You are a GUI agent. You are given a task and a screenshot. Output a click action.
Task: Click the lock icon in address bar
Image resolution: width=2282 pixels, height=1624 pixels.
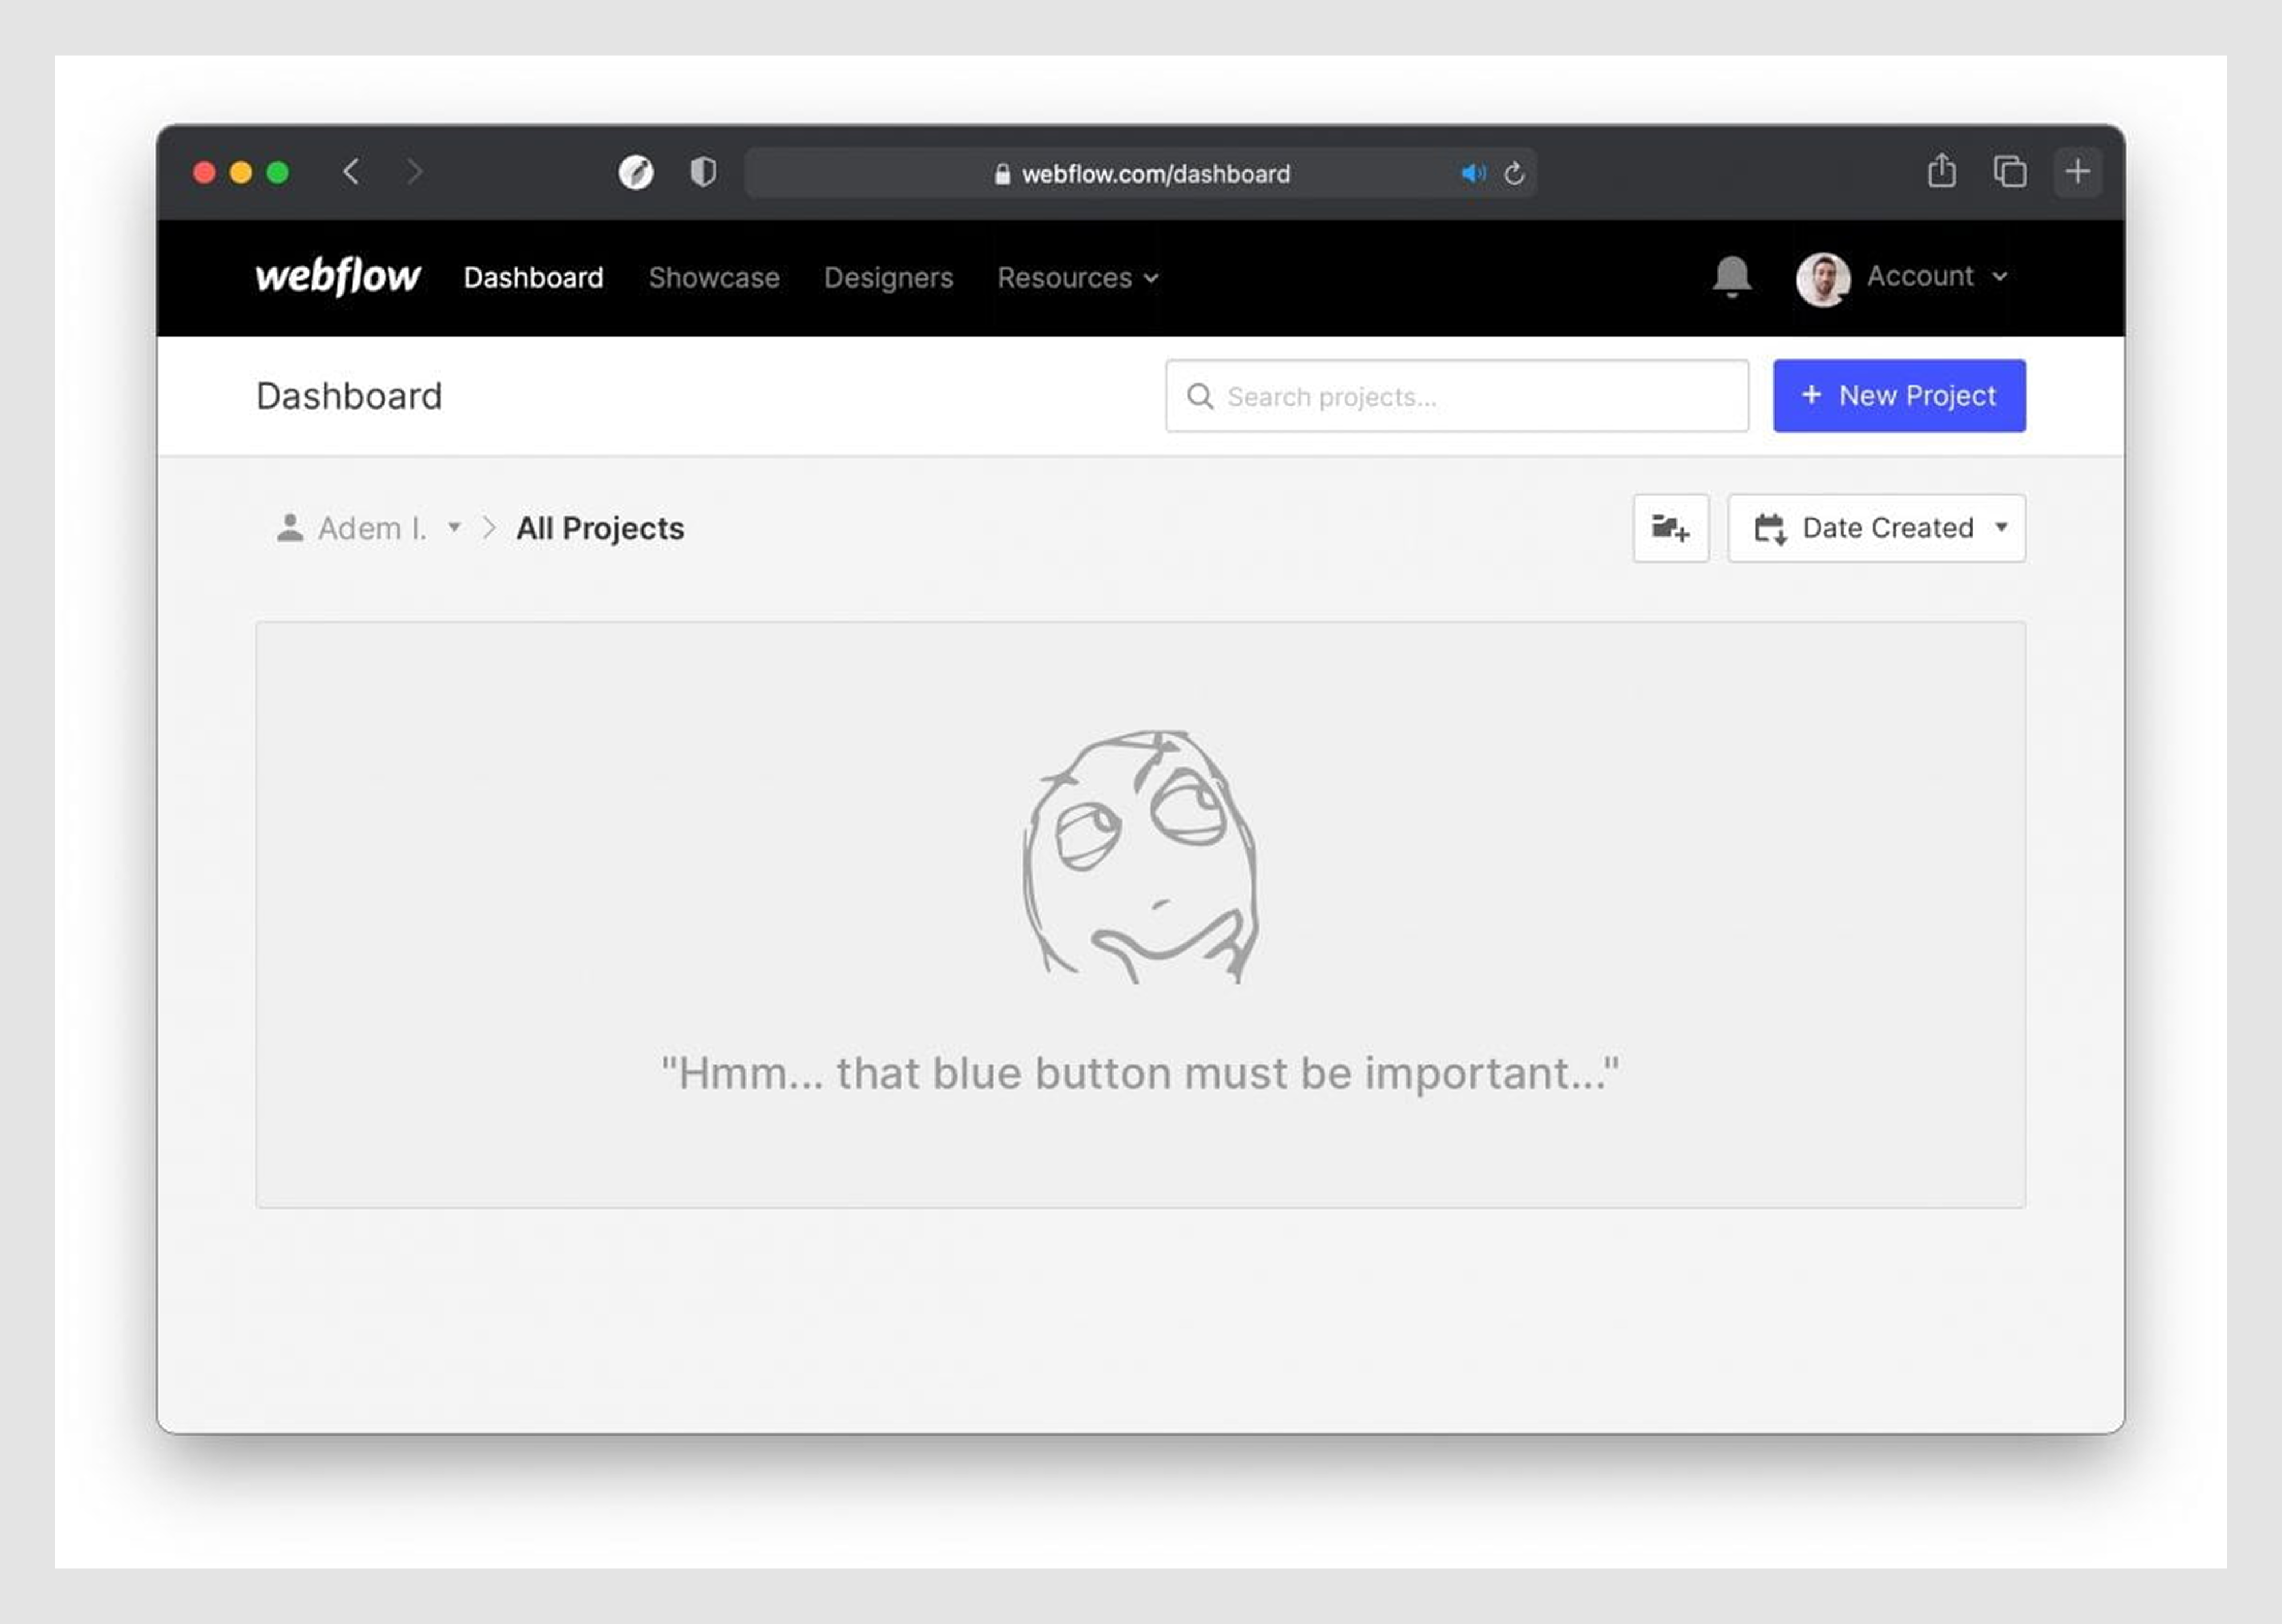tap(1002, 174)
